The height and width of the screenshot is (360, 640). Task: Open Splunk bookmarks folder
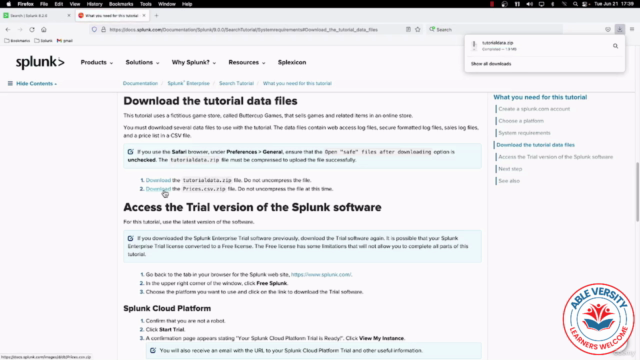click(x=44, y=40)
